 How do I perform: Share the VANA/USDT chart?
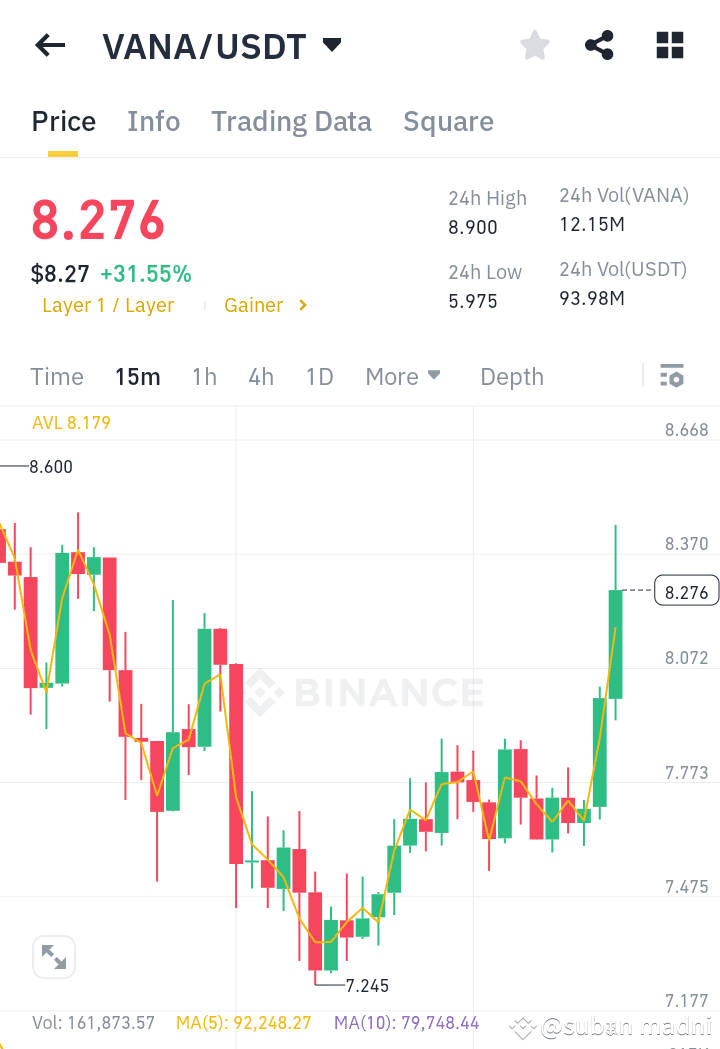coord(599,45)
